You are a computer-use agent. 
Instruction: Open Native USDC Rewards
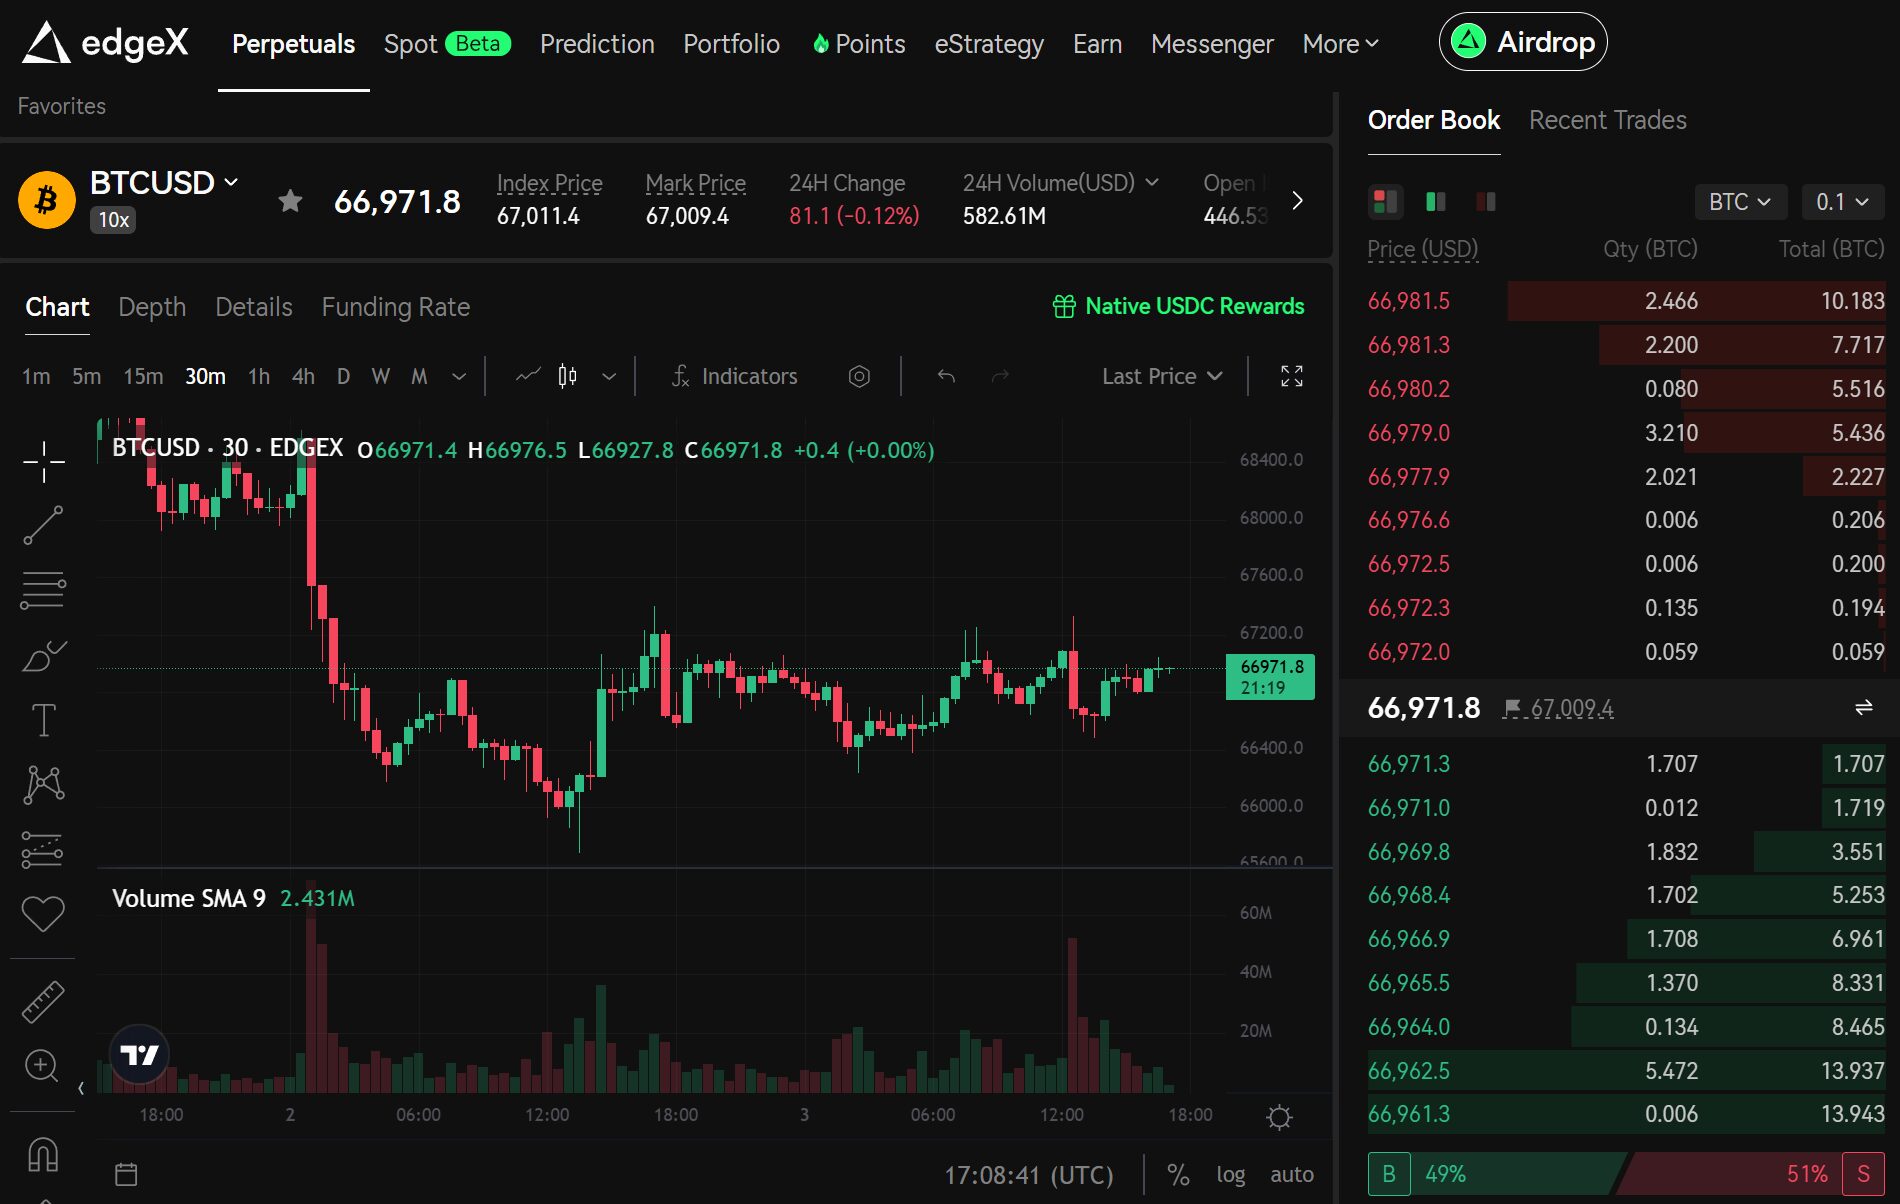(1179, 306)
